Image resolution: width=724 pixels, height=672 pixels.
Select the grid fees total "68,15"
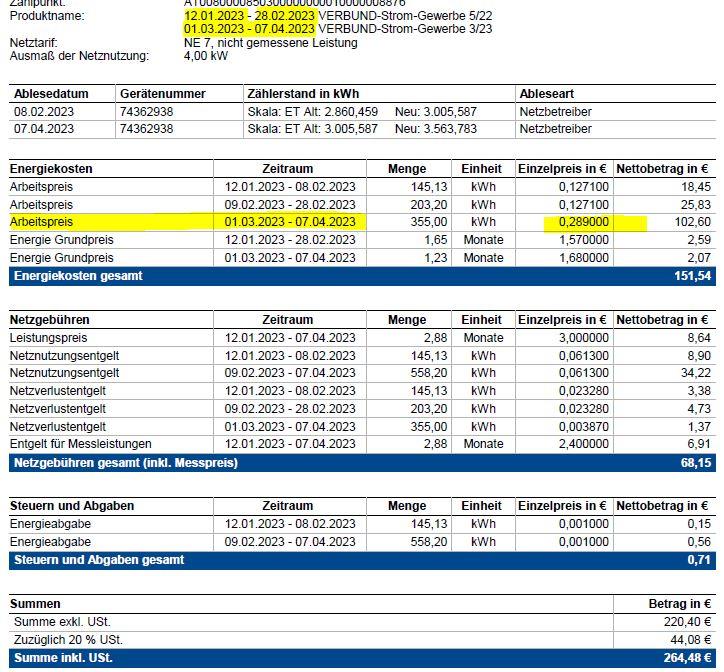click(x=696, y=463)
